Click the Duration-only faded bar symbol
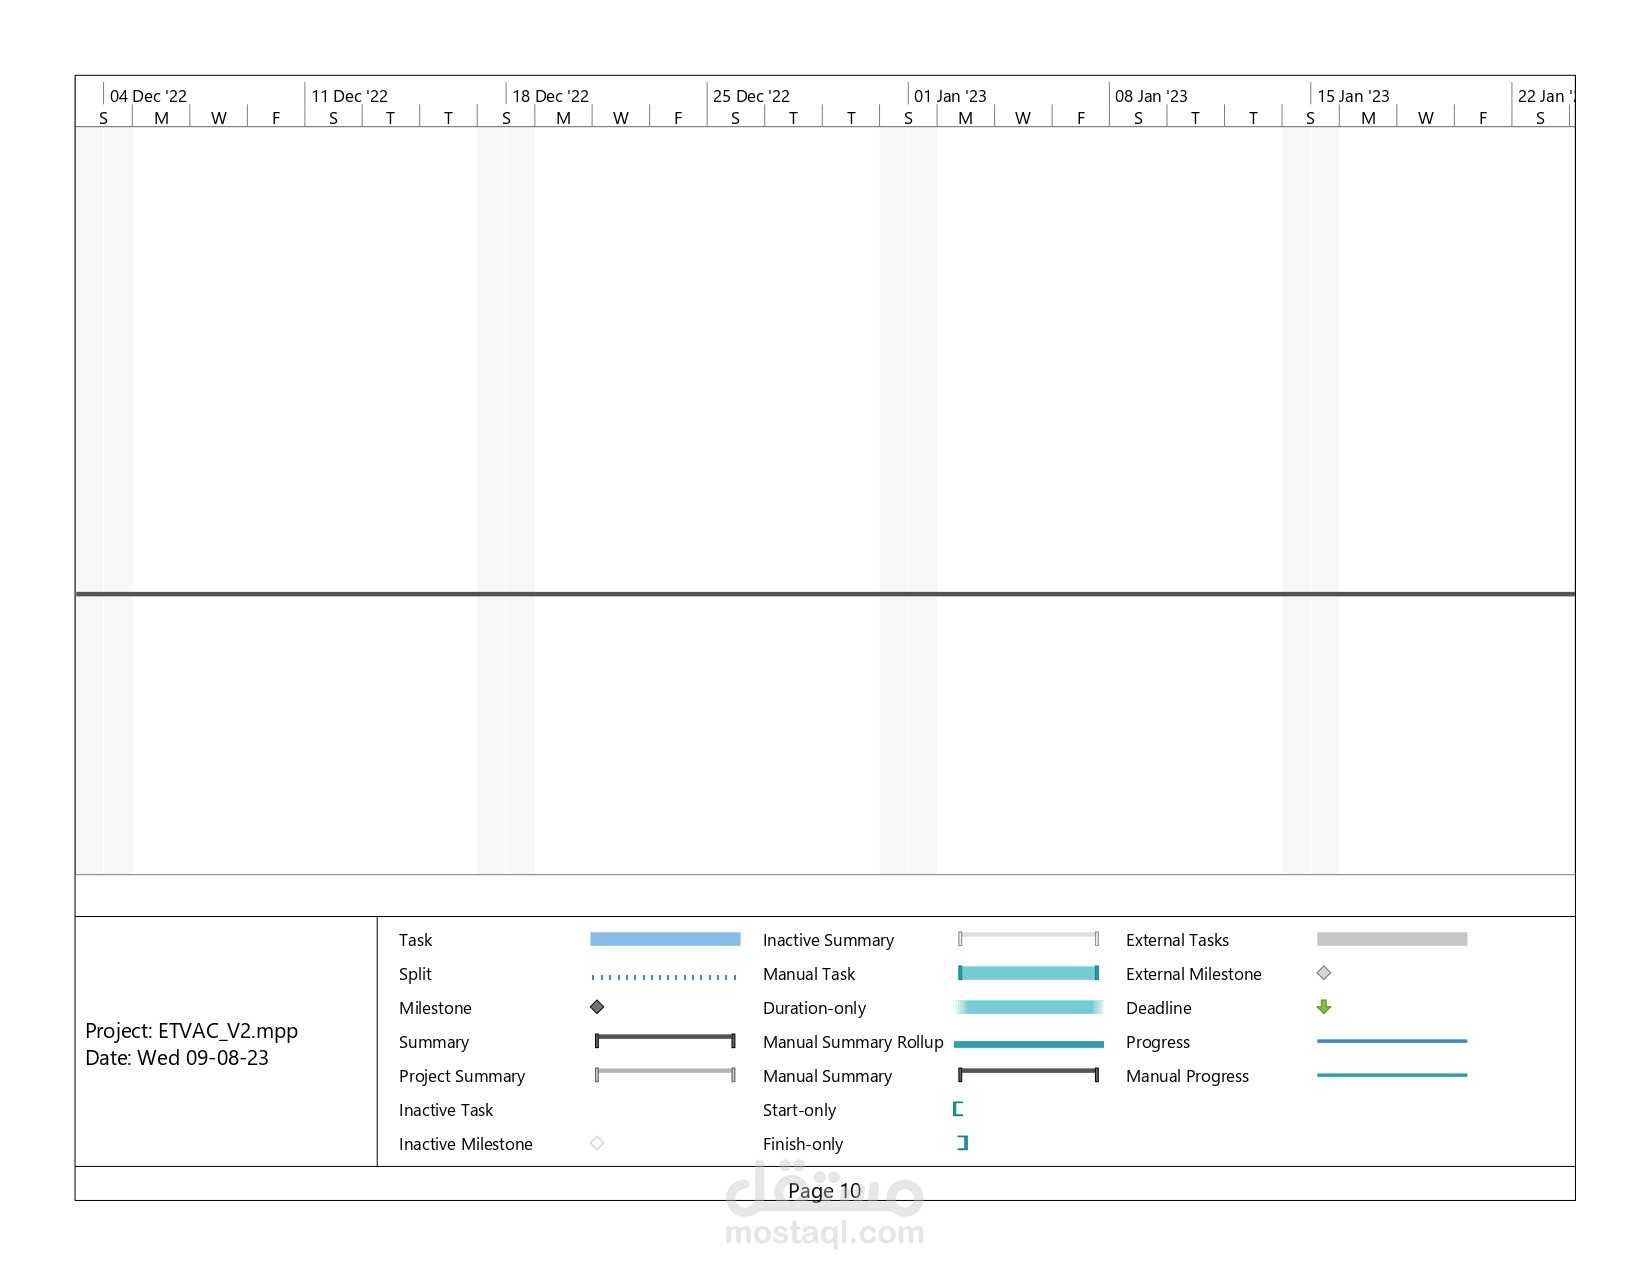 (1028, 1007)
